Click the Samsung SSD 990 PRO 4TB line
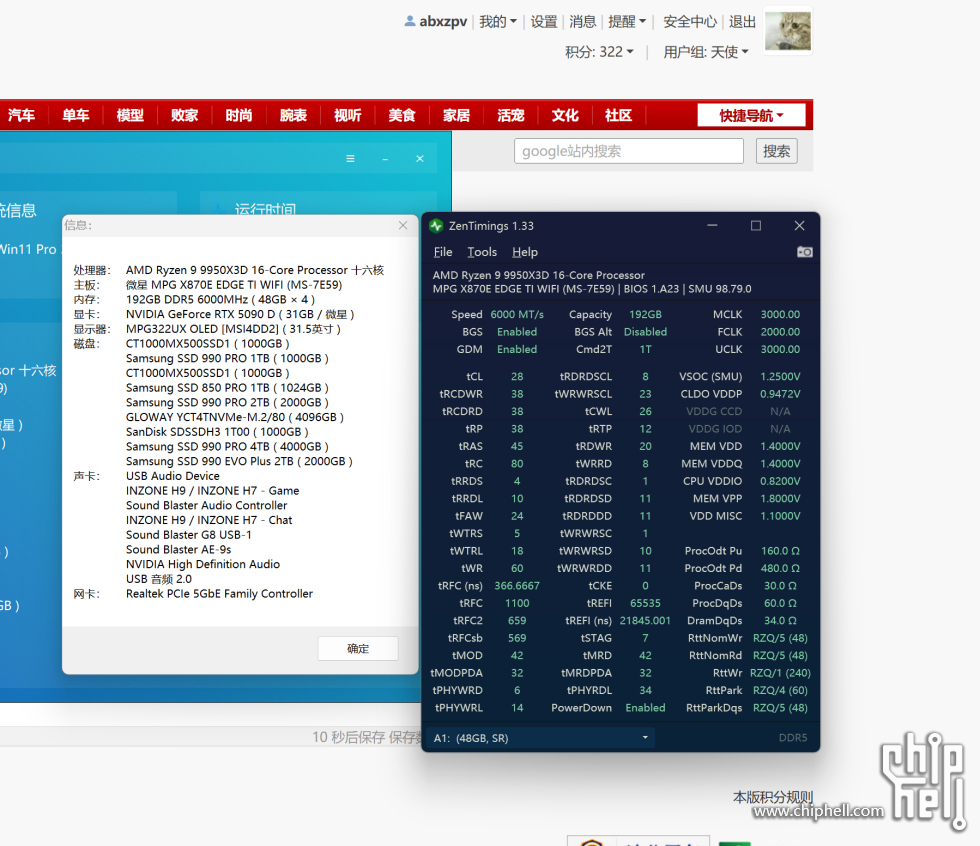The image size is (980, 846). 228,446
